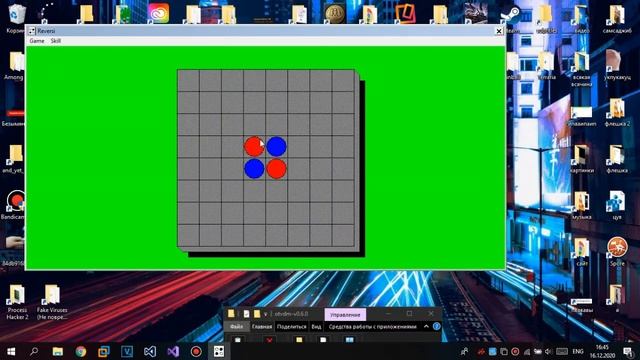640x360 pixels.
Task: Open the Skill menu in Reversi
Action: click(x=56, y=41)
